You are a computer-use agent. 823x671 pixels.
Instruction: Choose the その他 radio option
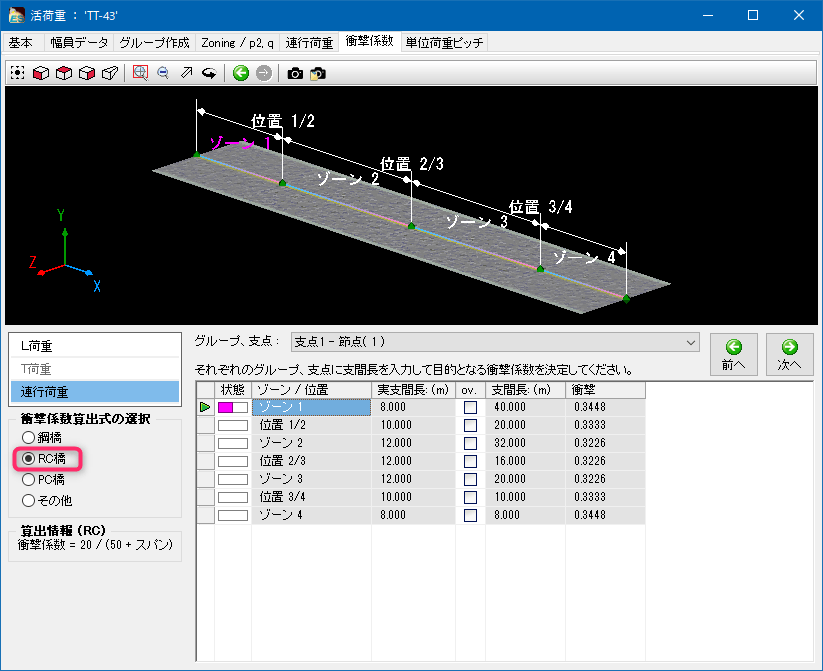click(28, 500)
